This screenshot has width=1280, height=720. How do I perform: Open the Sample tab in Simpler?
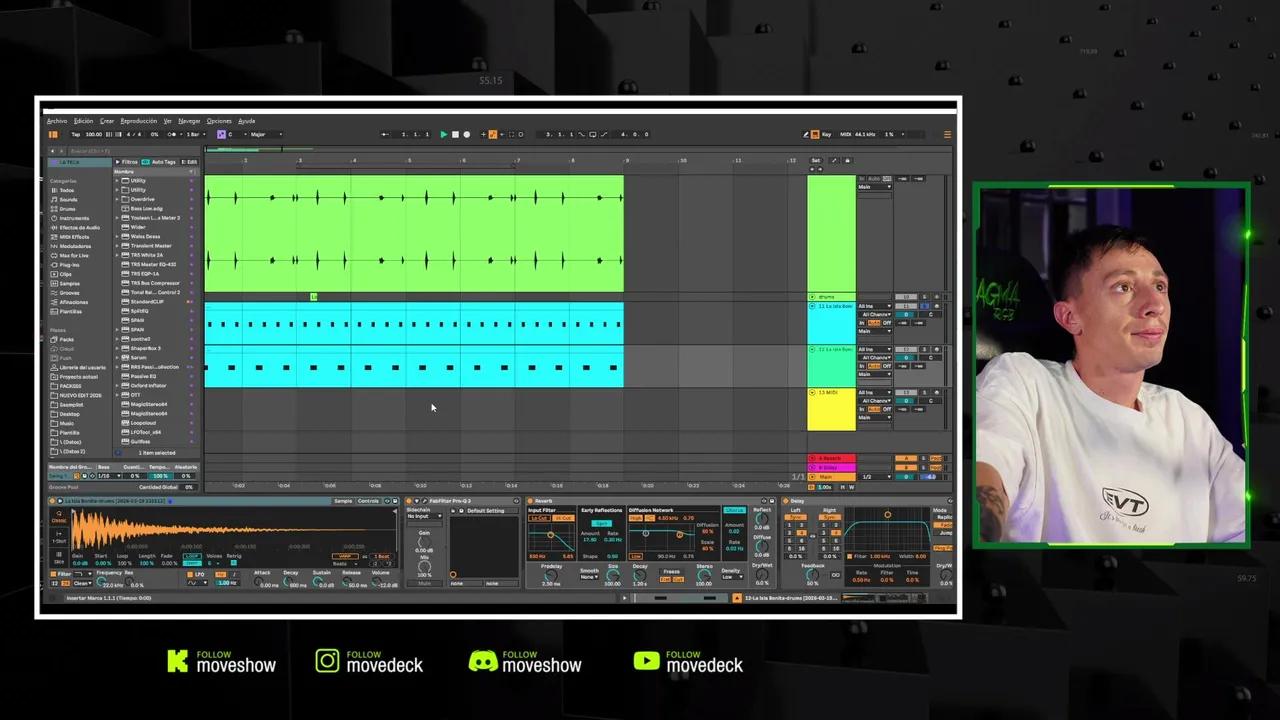click(x=343, y=501)
